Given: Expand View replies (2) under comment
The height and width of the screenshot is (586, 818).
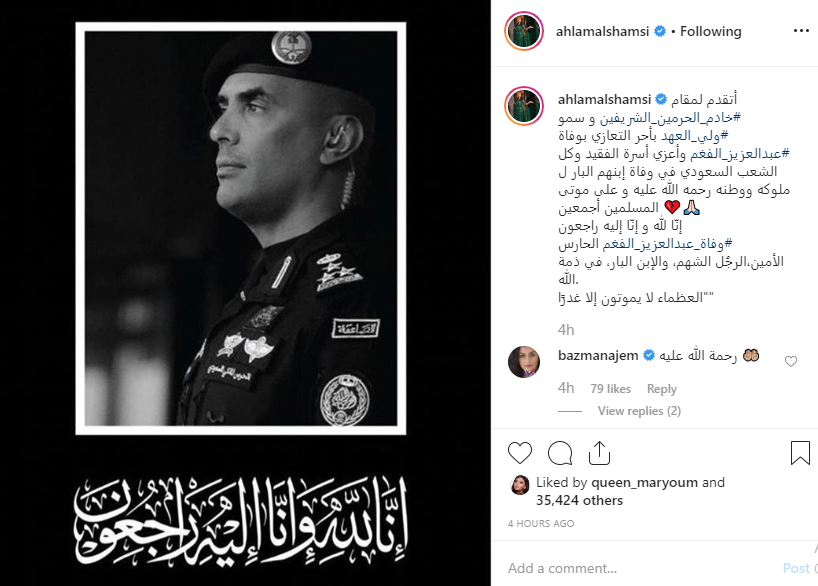Looking at the screenshot, I should tap(639, 411).
